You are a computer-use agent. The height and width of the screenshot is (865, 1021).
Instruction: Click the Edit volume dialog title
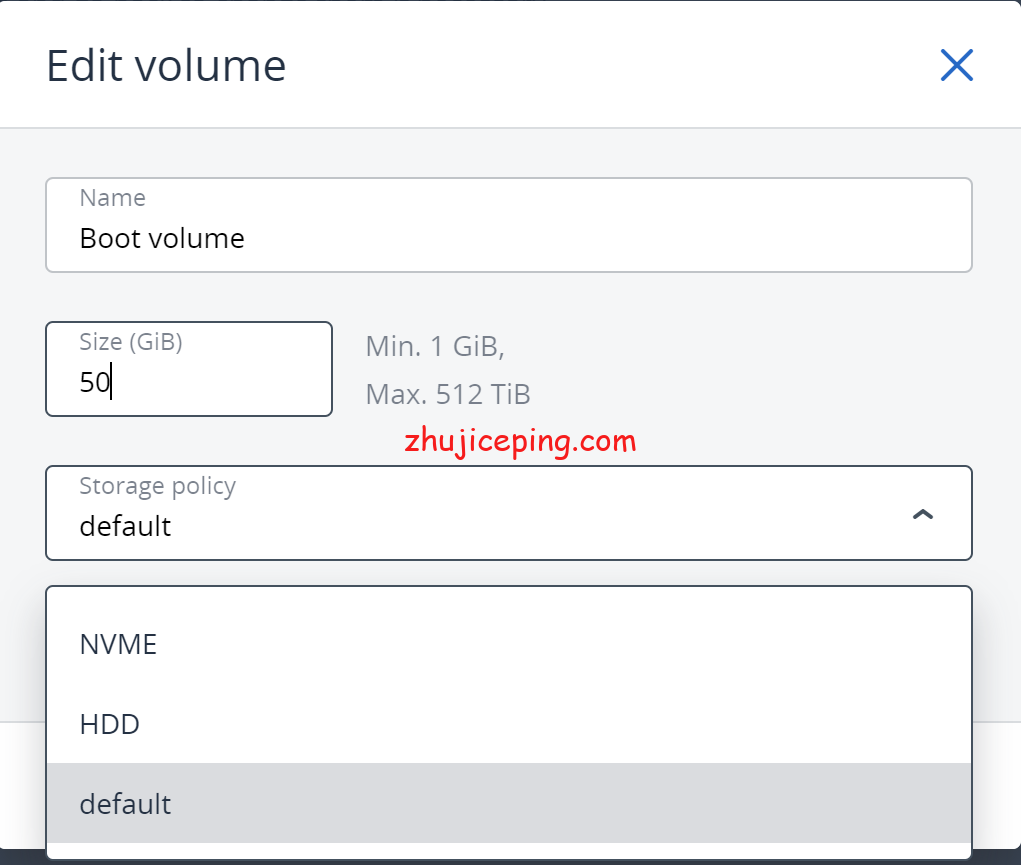tap(166, 66)
